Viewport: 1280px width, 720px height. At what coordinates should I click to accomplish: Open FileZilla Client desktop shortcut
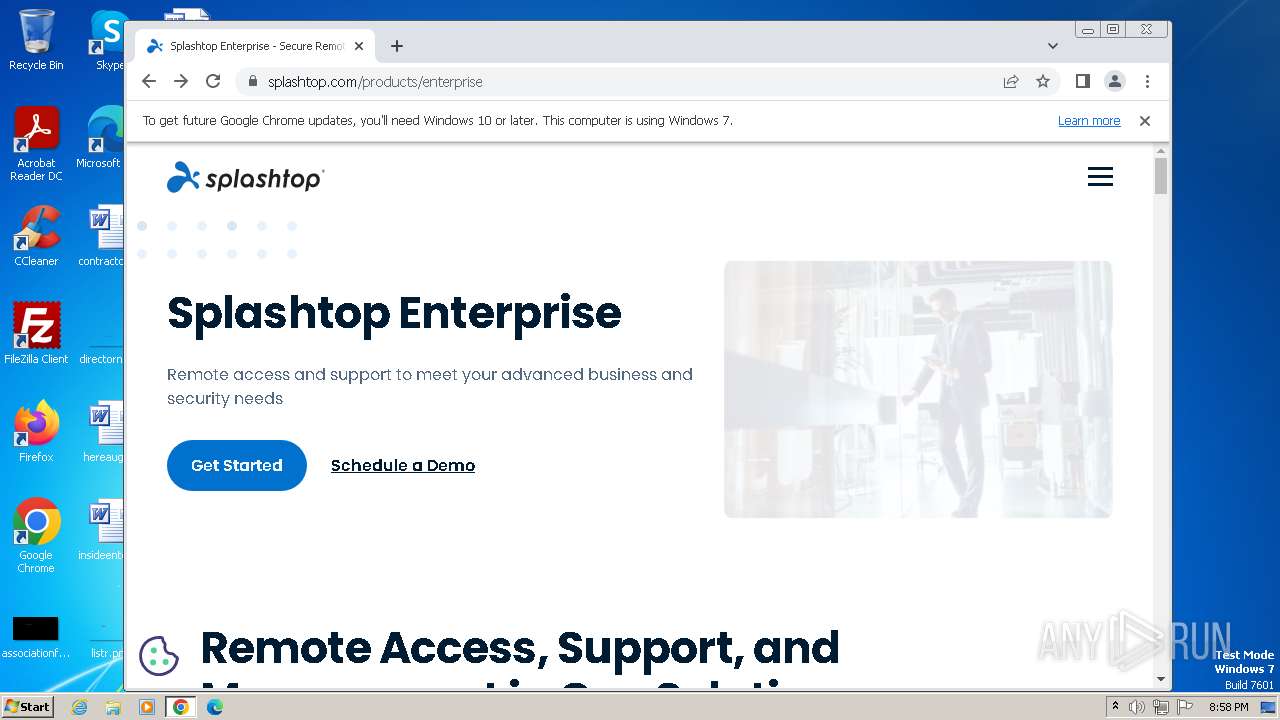(x=36, y=333)
